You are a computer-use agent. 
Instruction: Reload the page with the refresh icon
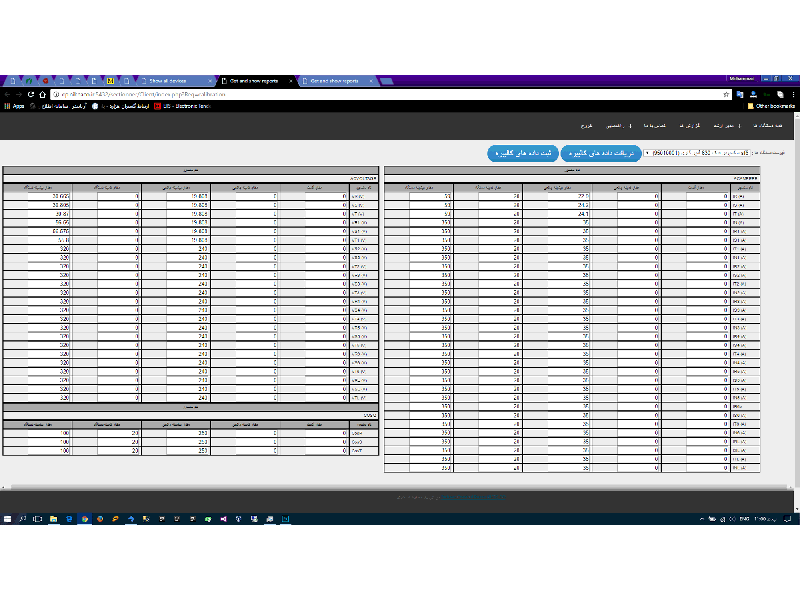pos(31,94)
